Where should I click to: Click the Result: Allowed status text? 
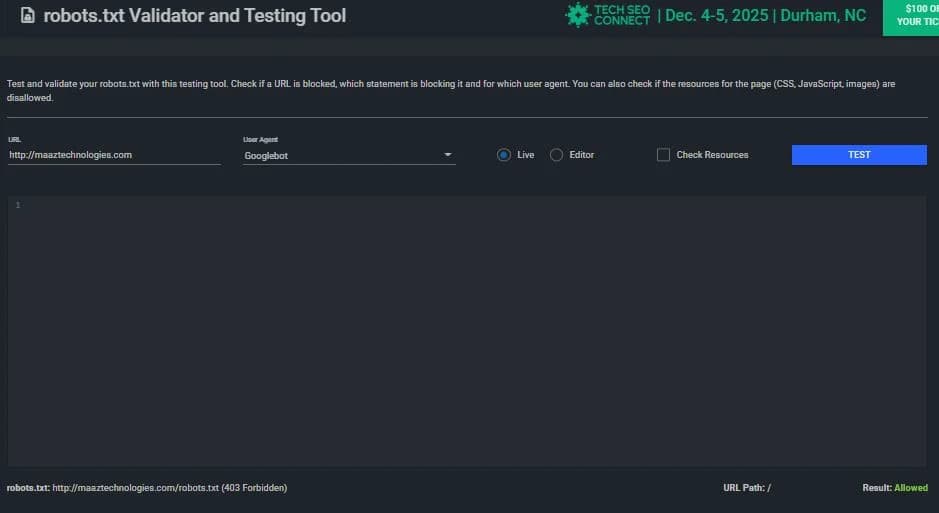click(x=895, y=488)
